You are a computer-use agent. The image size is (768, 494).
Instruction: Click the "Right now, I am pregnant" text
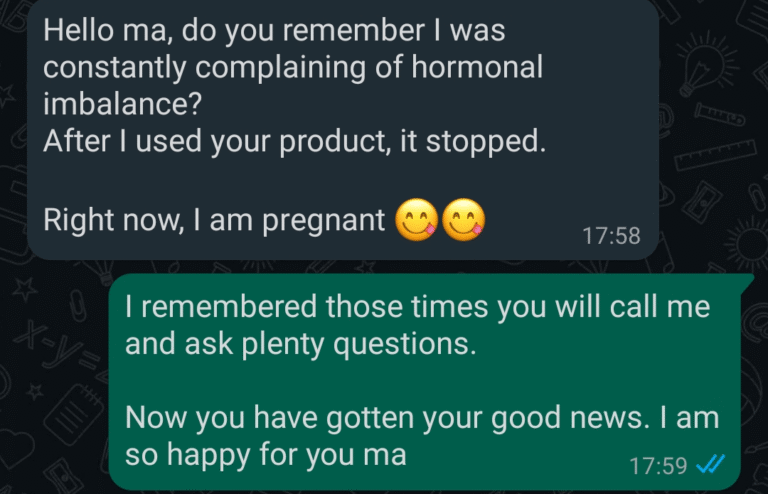coord(214,219)
